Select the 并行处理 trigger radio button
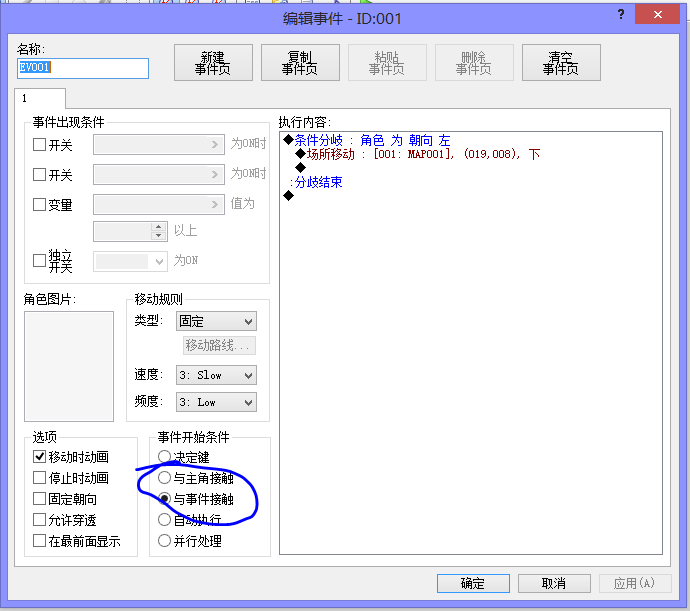This screenshot has height=611, width=690. [x=164, y=541]
